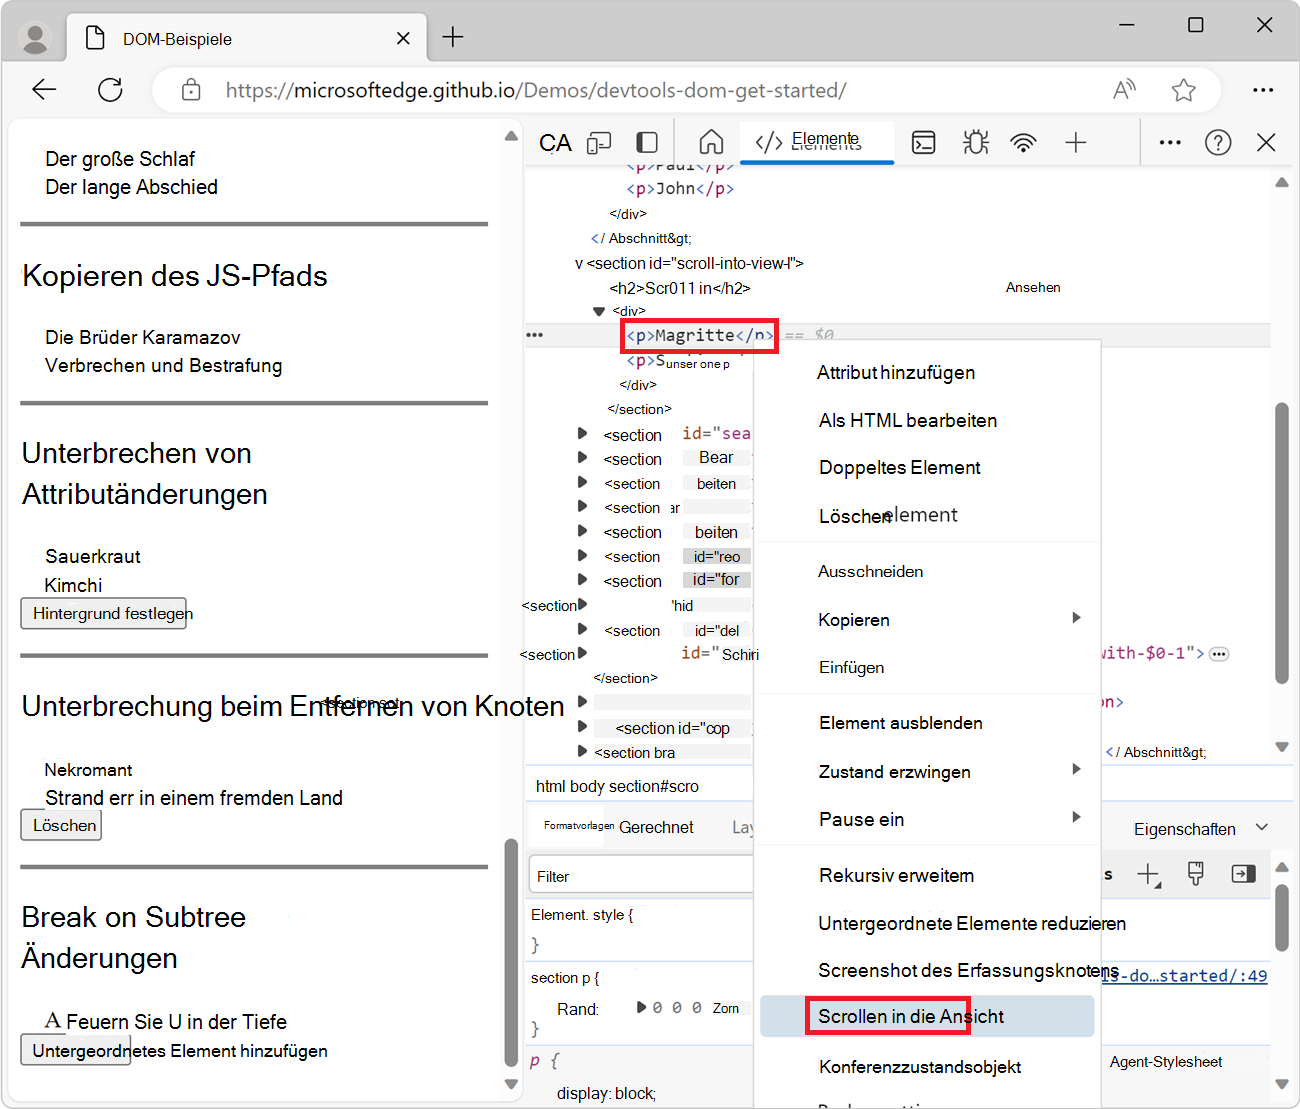This screenshot has width=1300, height=1109.
Task: Select Element ausblenden
Action: tap(901, 723)
